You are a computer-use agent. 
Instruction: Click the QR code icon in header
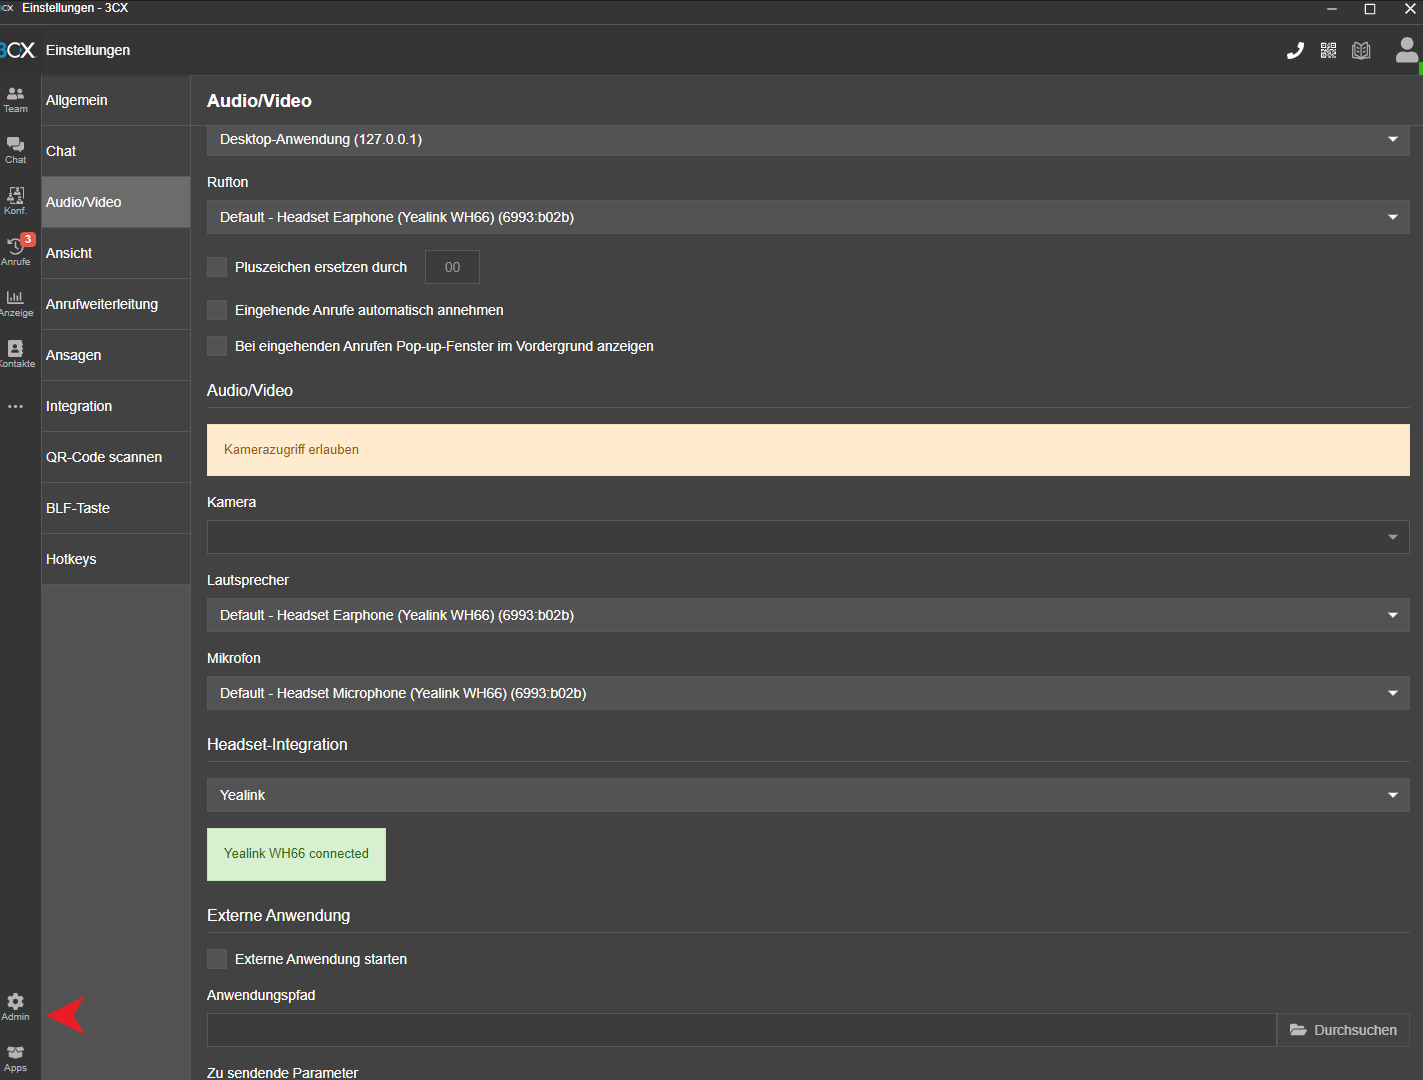[x=1328, y=51]
